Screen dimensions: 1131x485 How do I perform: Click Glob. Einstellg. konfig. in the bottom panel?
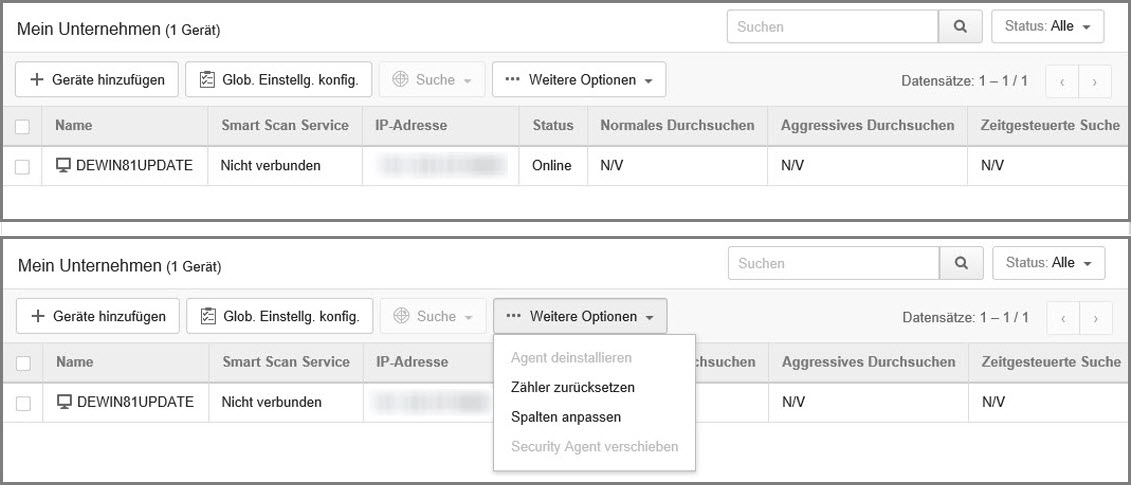coord(280,316)
